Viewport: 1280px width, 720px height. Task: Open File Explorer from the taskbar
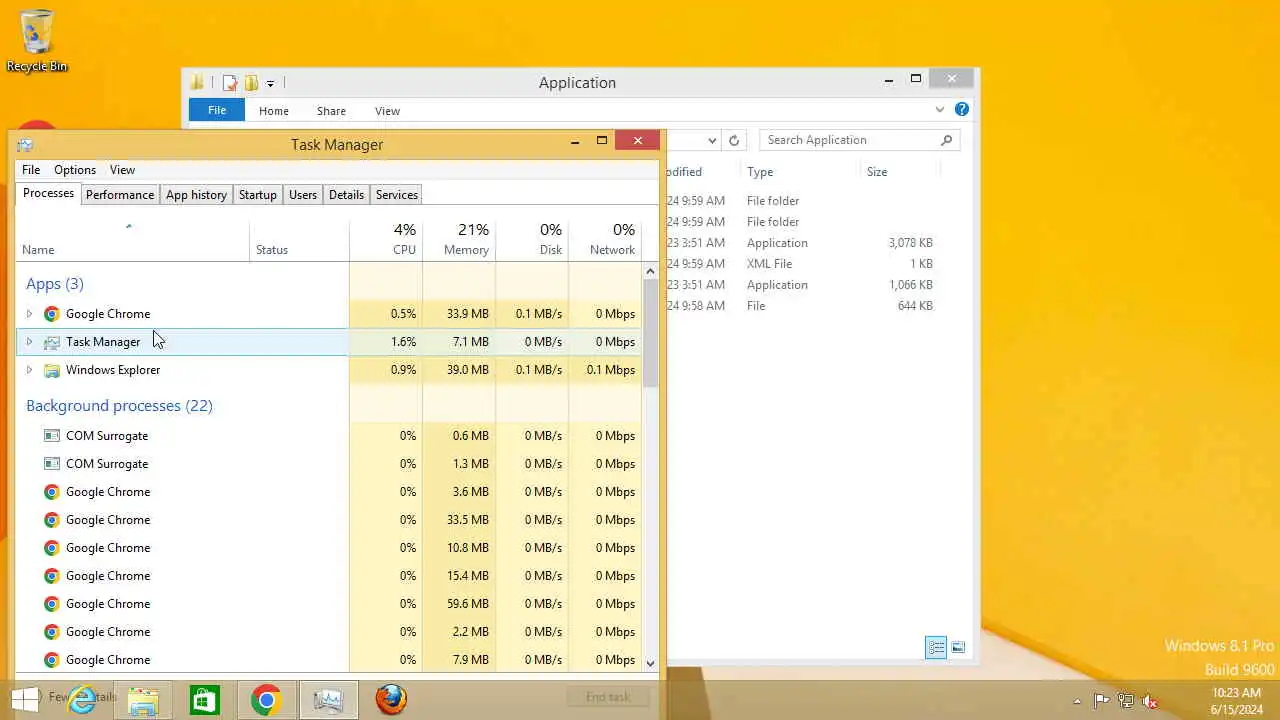tap(142, 700)
